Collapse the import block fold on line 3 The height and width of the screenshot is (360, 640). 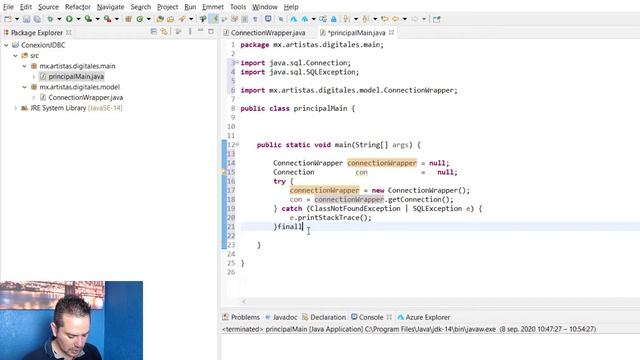pos(238,62)
